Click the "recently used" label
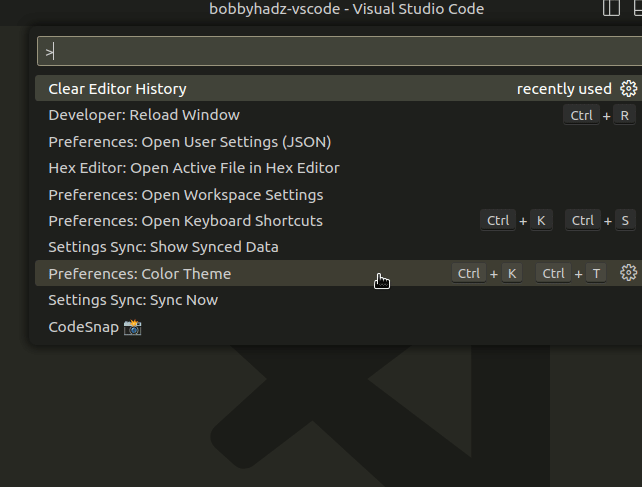Image resolution: width=642 pixels, height=487 pixels. coord(564,89)
